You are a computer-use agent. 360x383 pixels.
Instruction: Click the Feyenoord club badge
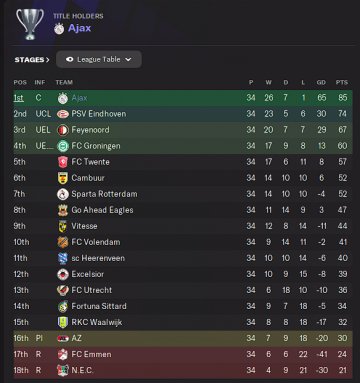pyautogui.click(x=63, y=130)
